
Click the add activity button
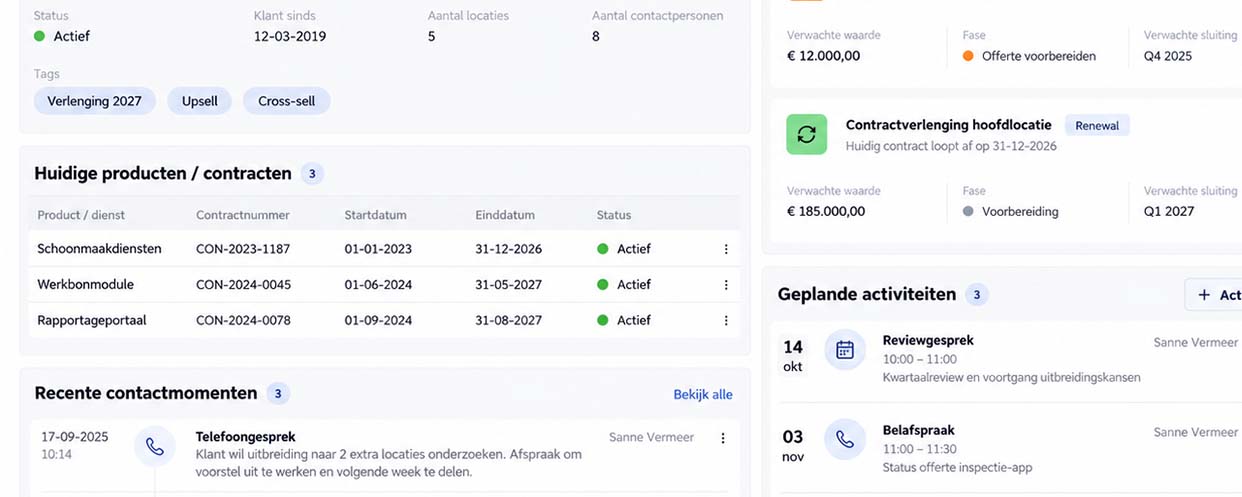[1214, 295]
